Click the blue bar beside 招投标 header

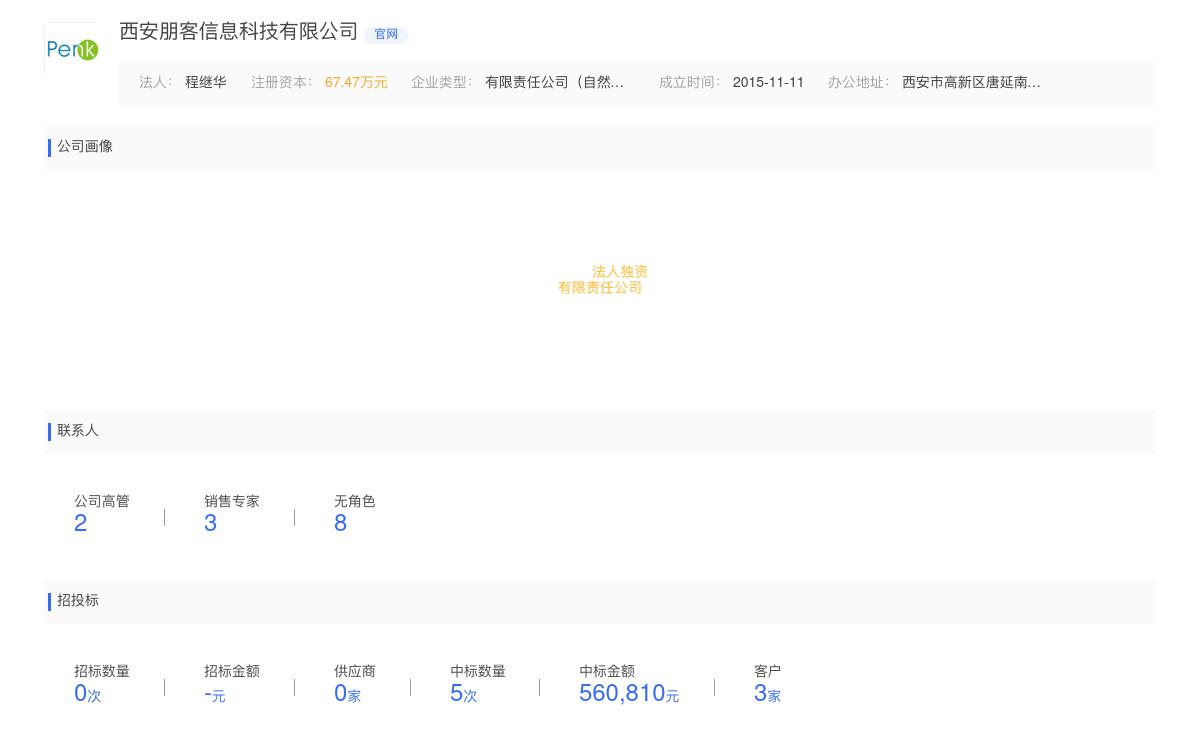tap(50, 601)
